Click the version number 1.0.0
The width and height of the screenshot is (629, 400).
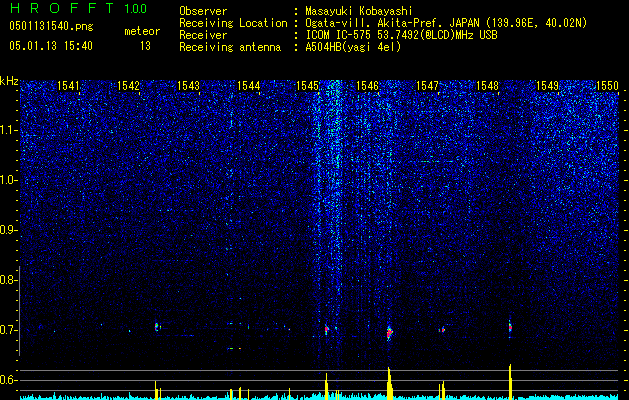(x=136, y=8)
